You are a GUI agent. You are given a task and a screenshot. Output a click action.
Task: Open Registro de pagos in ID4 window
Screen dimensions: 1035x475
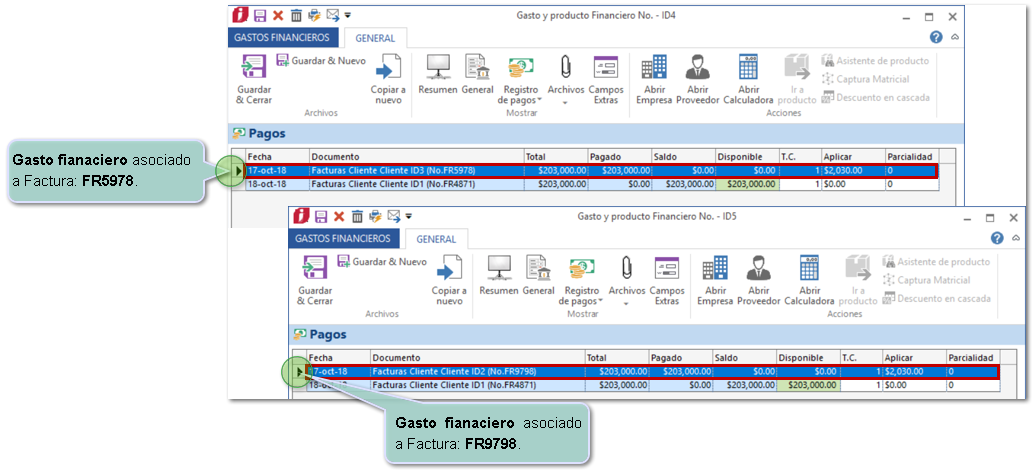520,80
